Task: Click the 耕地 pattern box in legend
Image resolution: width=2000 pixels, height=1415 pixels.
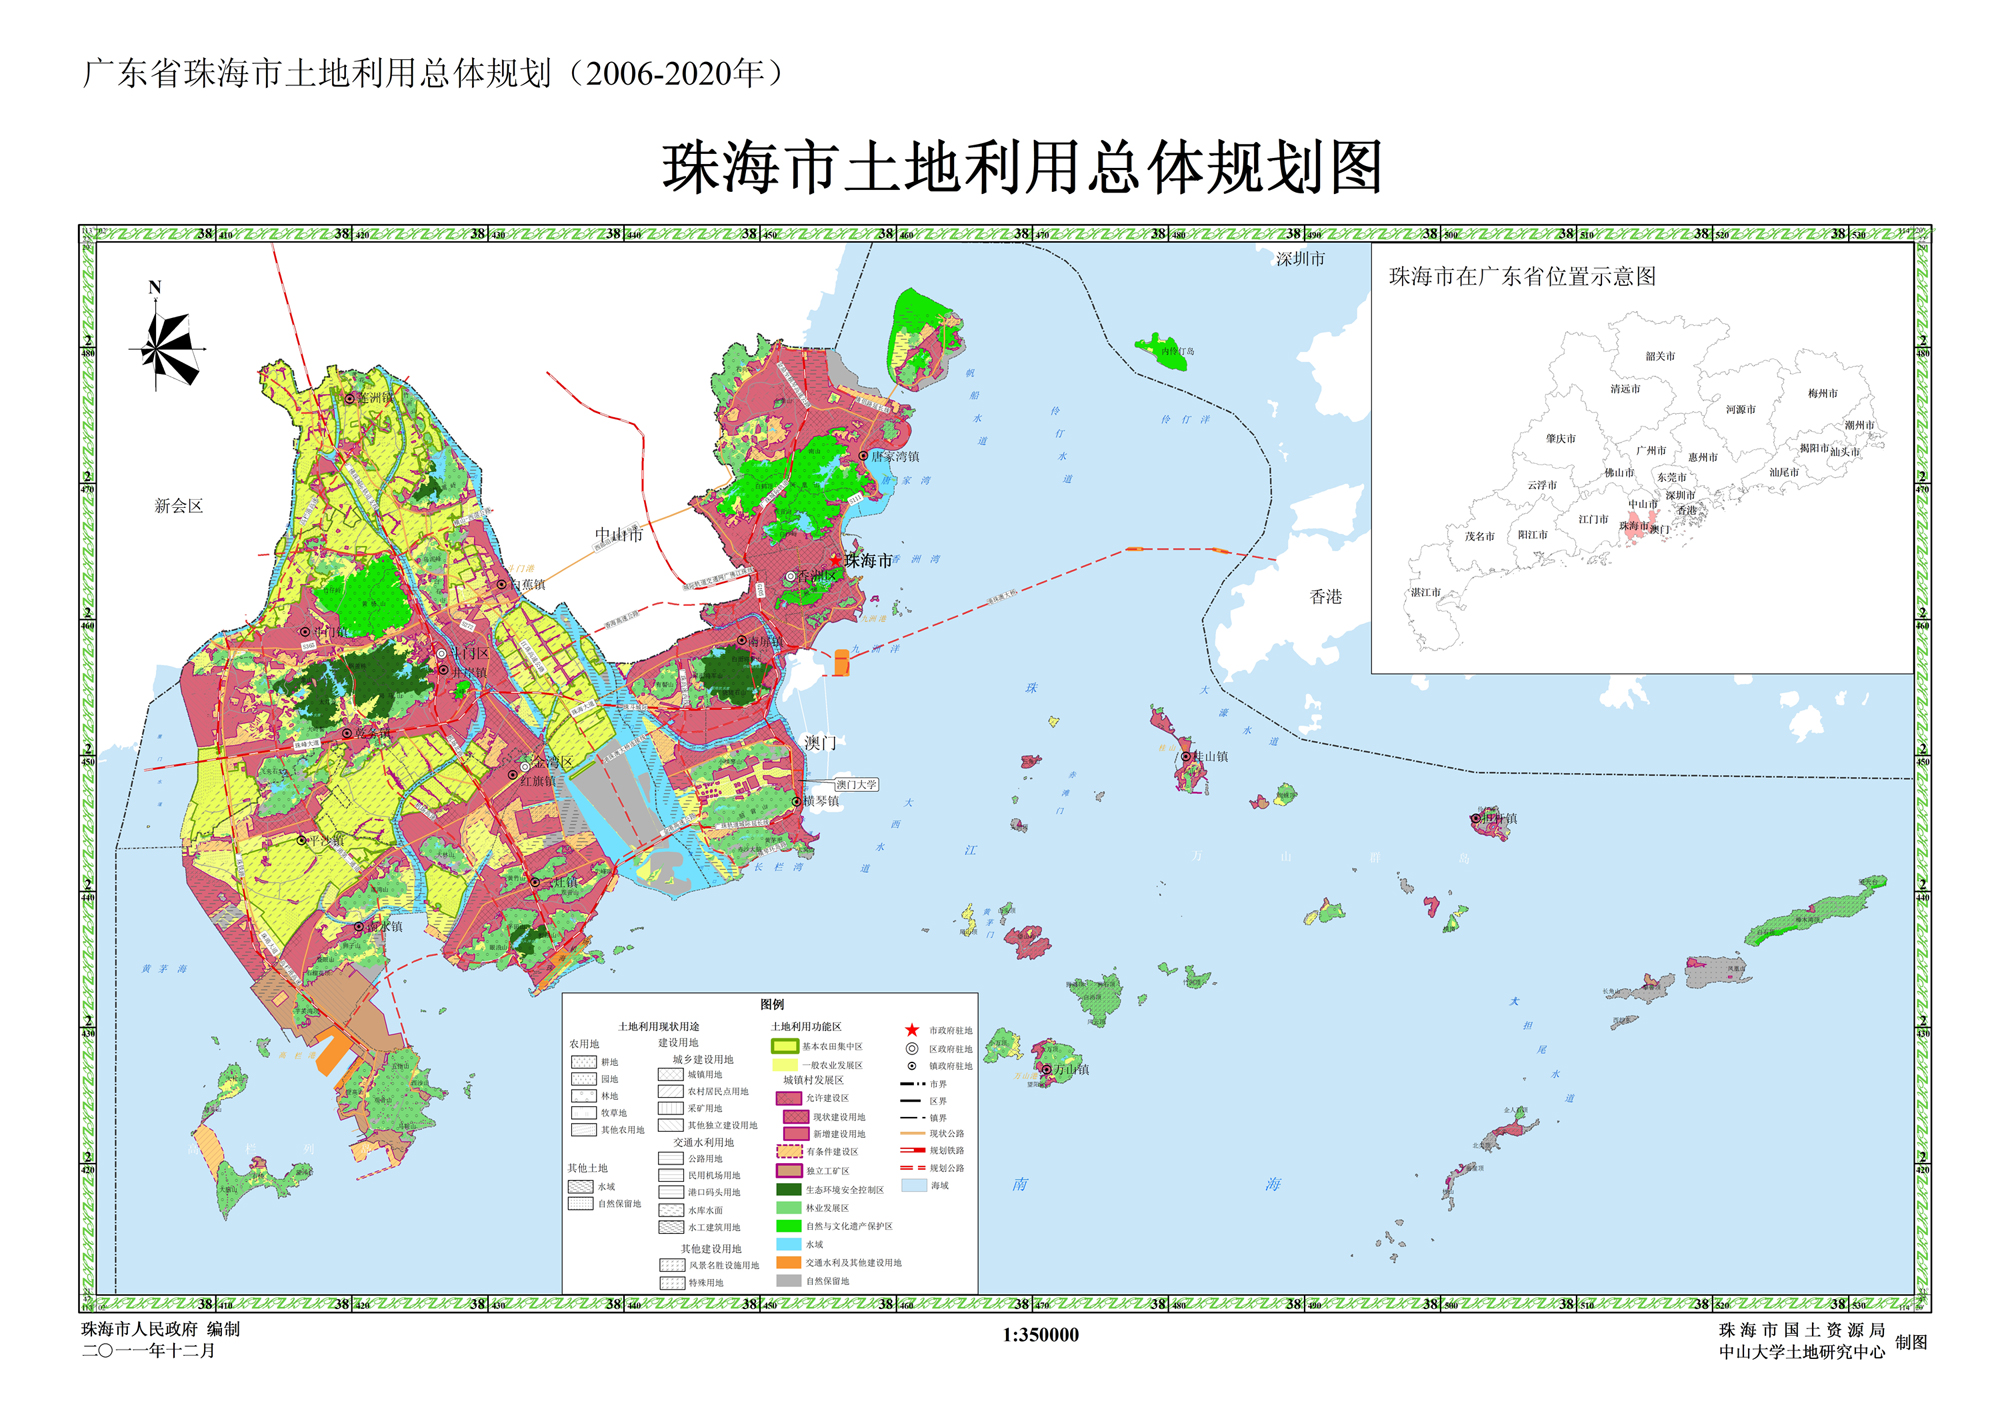Action: click(x=584, y=1062)
